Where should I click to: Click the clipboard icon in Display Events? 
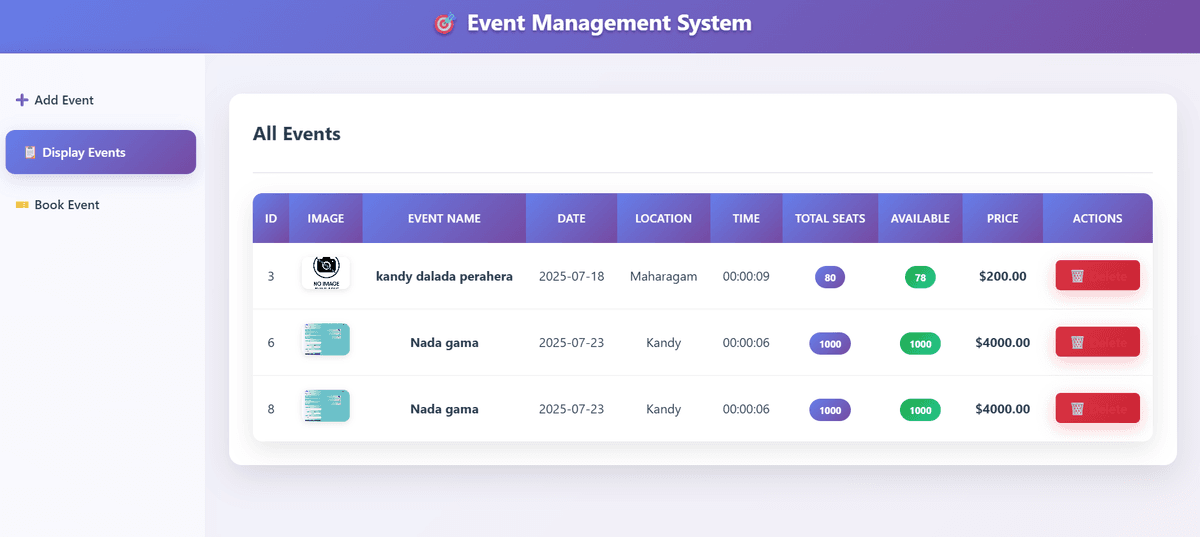(x=30, y=152)
